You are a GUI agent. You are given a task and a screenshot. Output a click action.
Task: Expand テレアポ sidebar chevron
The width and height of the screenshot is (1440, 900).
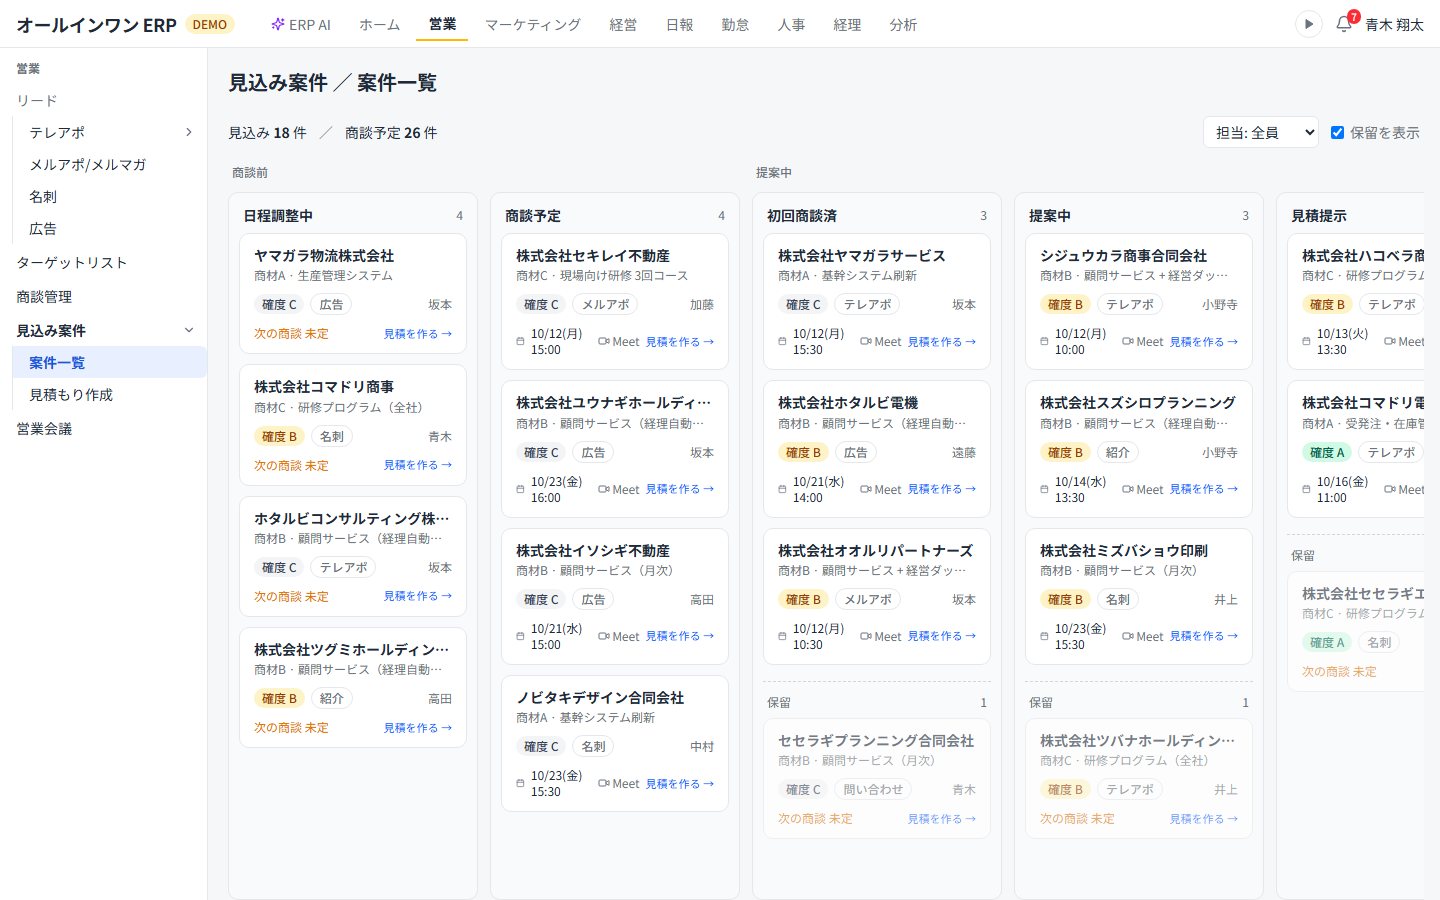189,132
